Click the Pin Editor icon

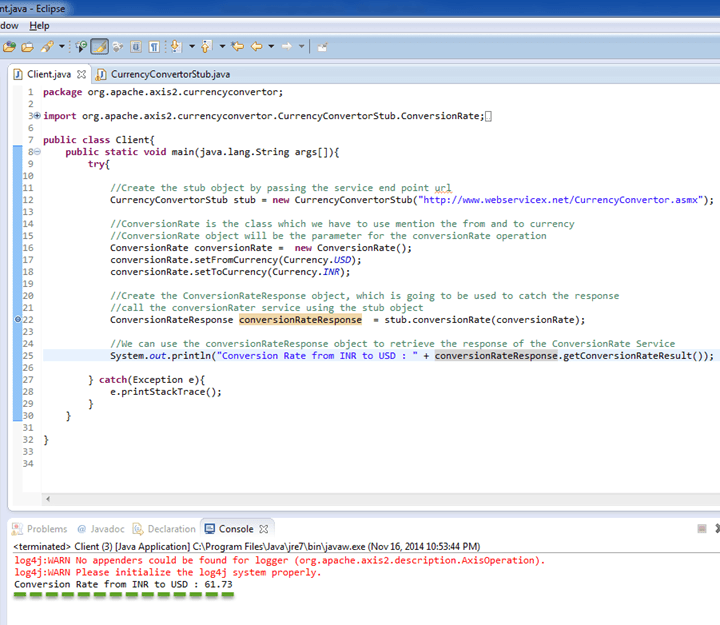tap(322, 46)
